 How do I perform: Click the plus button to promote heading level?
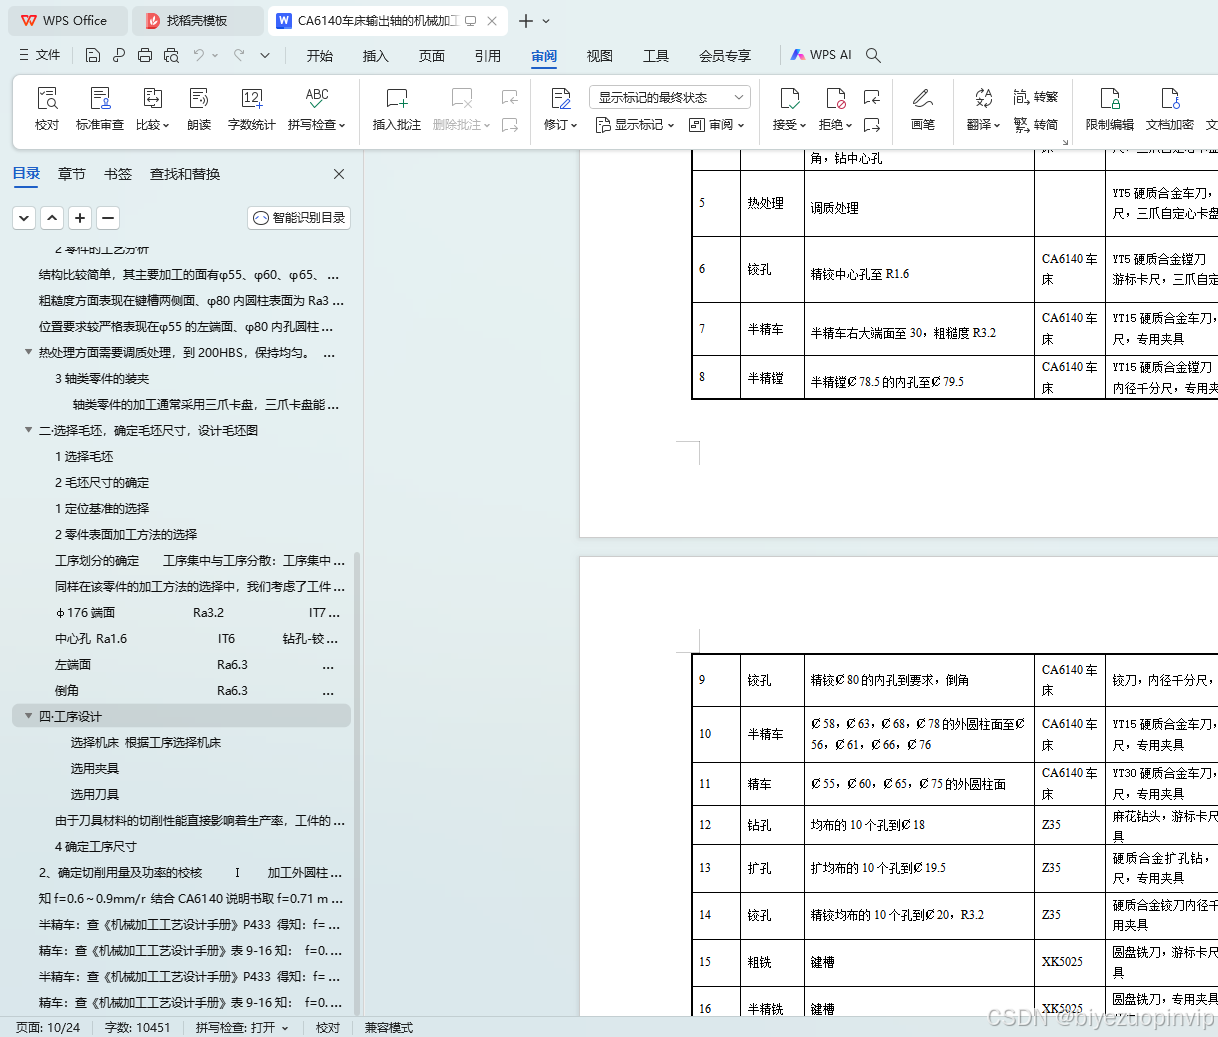pyautogui.click(x=80, y=218)
